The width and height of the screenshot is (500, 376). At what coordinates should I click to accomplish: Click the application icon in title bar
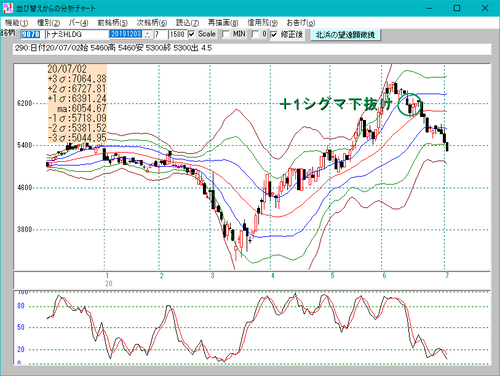pos(7,8)
